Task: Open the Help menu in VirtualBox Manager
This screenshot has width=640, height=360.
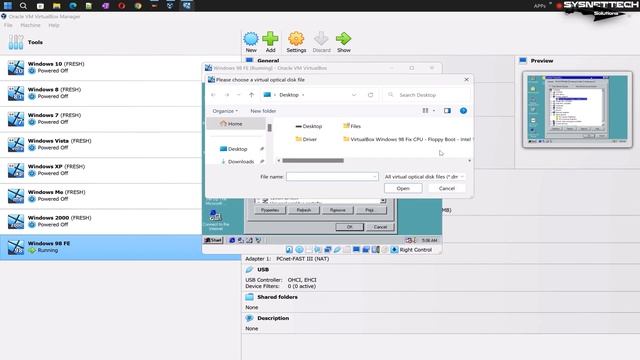Action: click(54, 25)
